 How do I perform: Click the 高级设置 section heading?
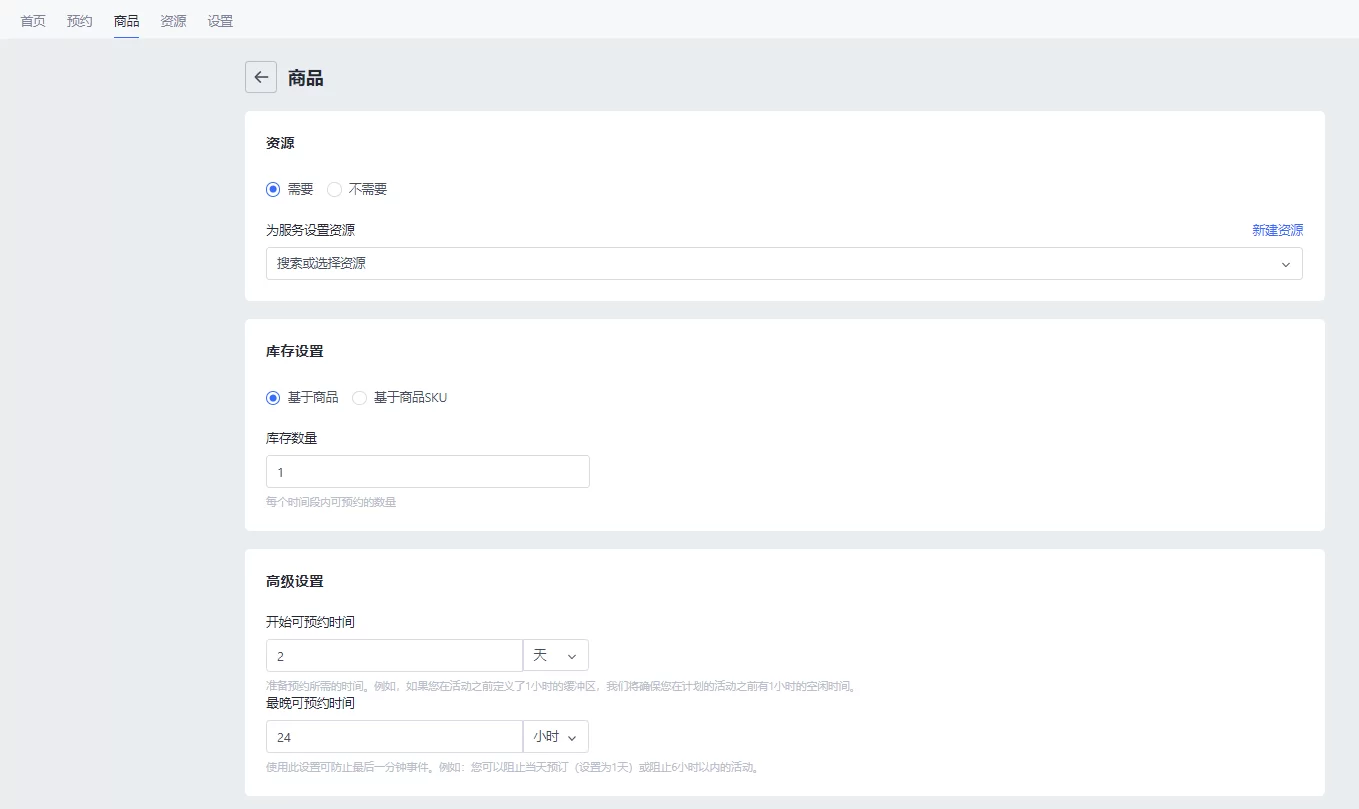pyautogui.click(x=295, y=581)
